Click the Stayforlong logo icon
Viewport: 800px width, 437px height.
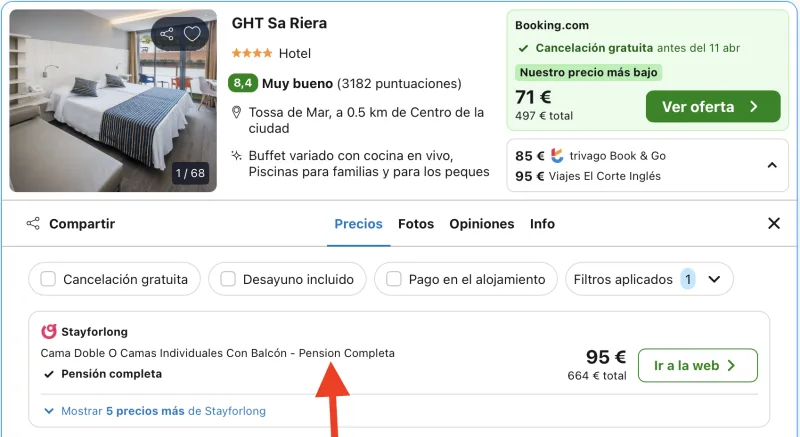48,331
